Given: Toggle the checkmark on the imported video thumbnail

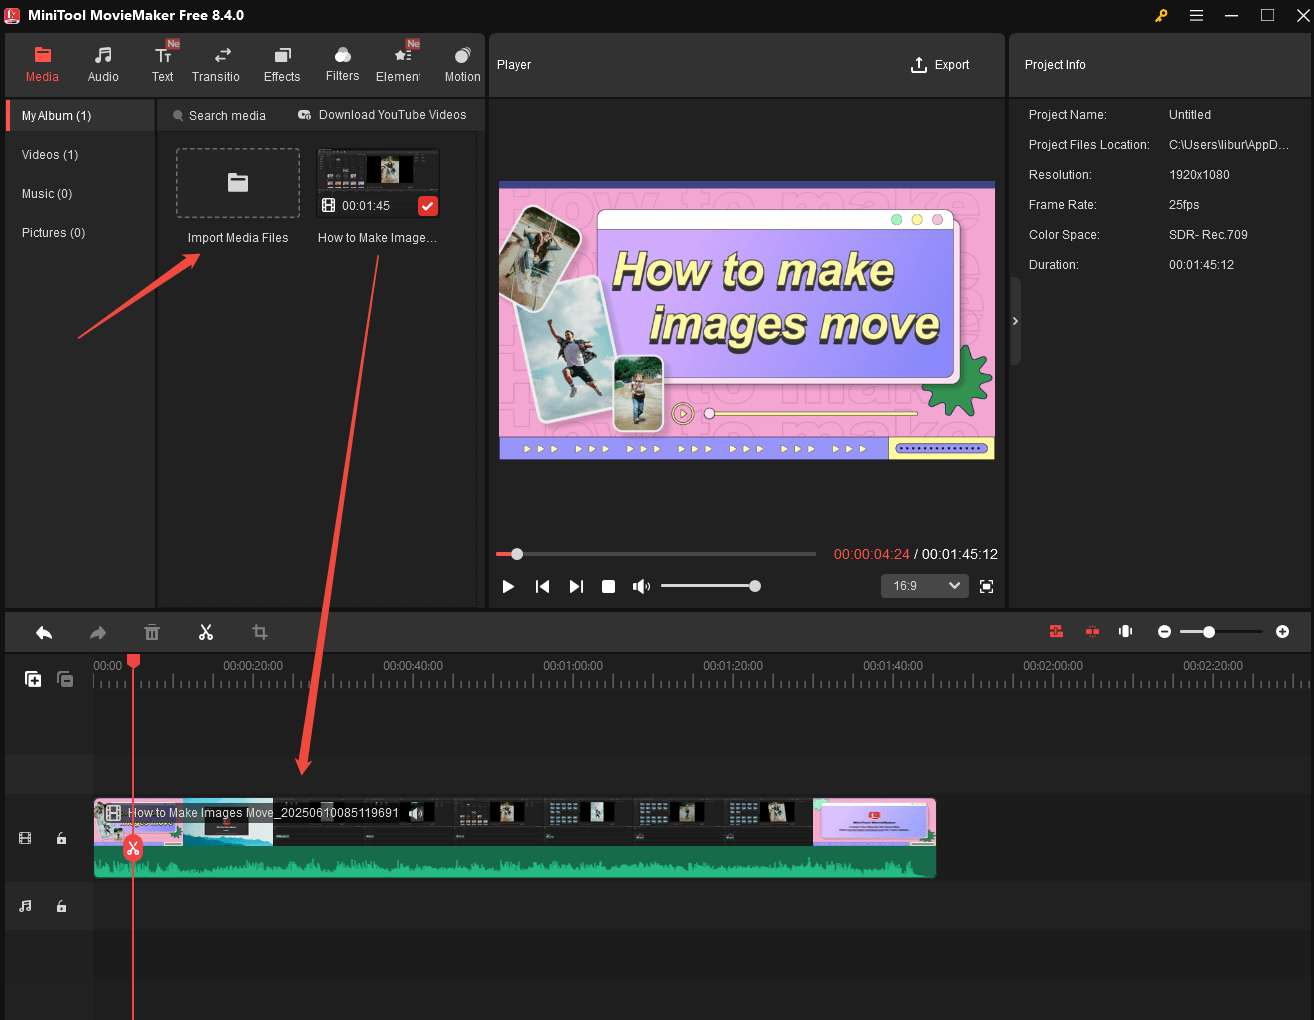Looking at the screenshot, I should 428,206.
